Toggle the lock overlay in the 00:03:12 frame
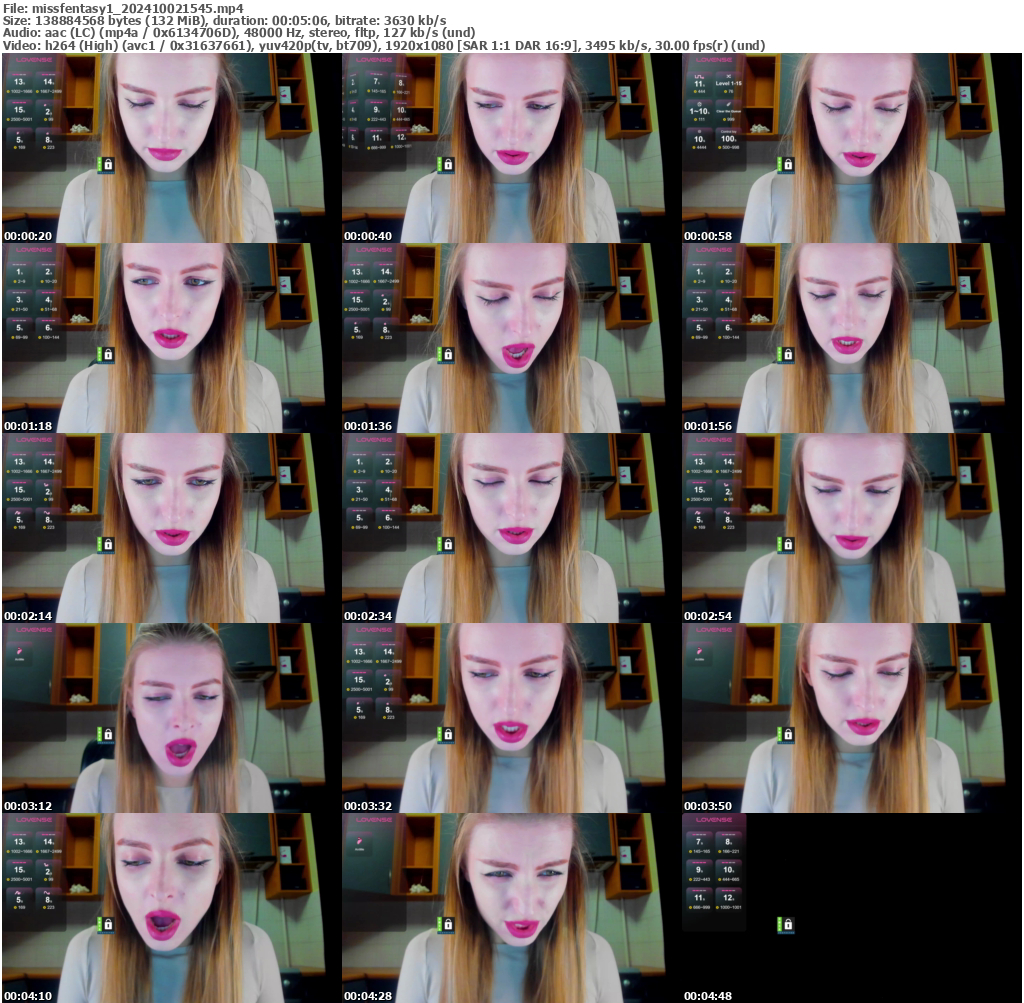Viewport: 1024px width, 1003px height. 108,735
